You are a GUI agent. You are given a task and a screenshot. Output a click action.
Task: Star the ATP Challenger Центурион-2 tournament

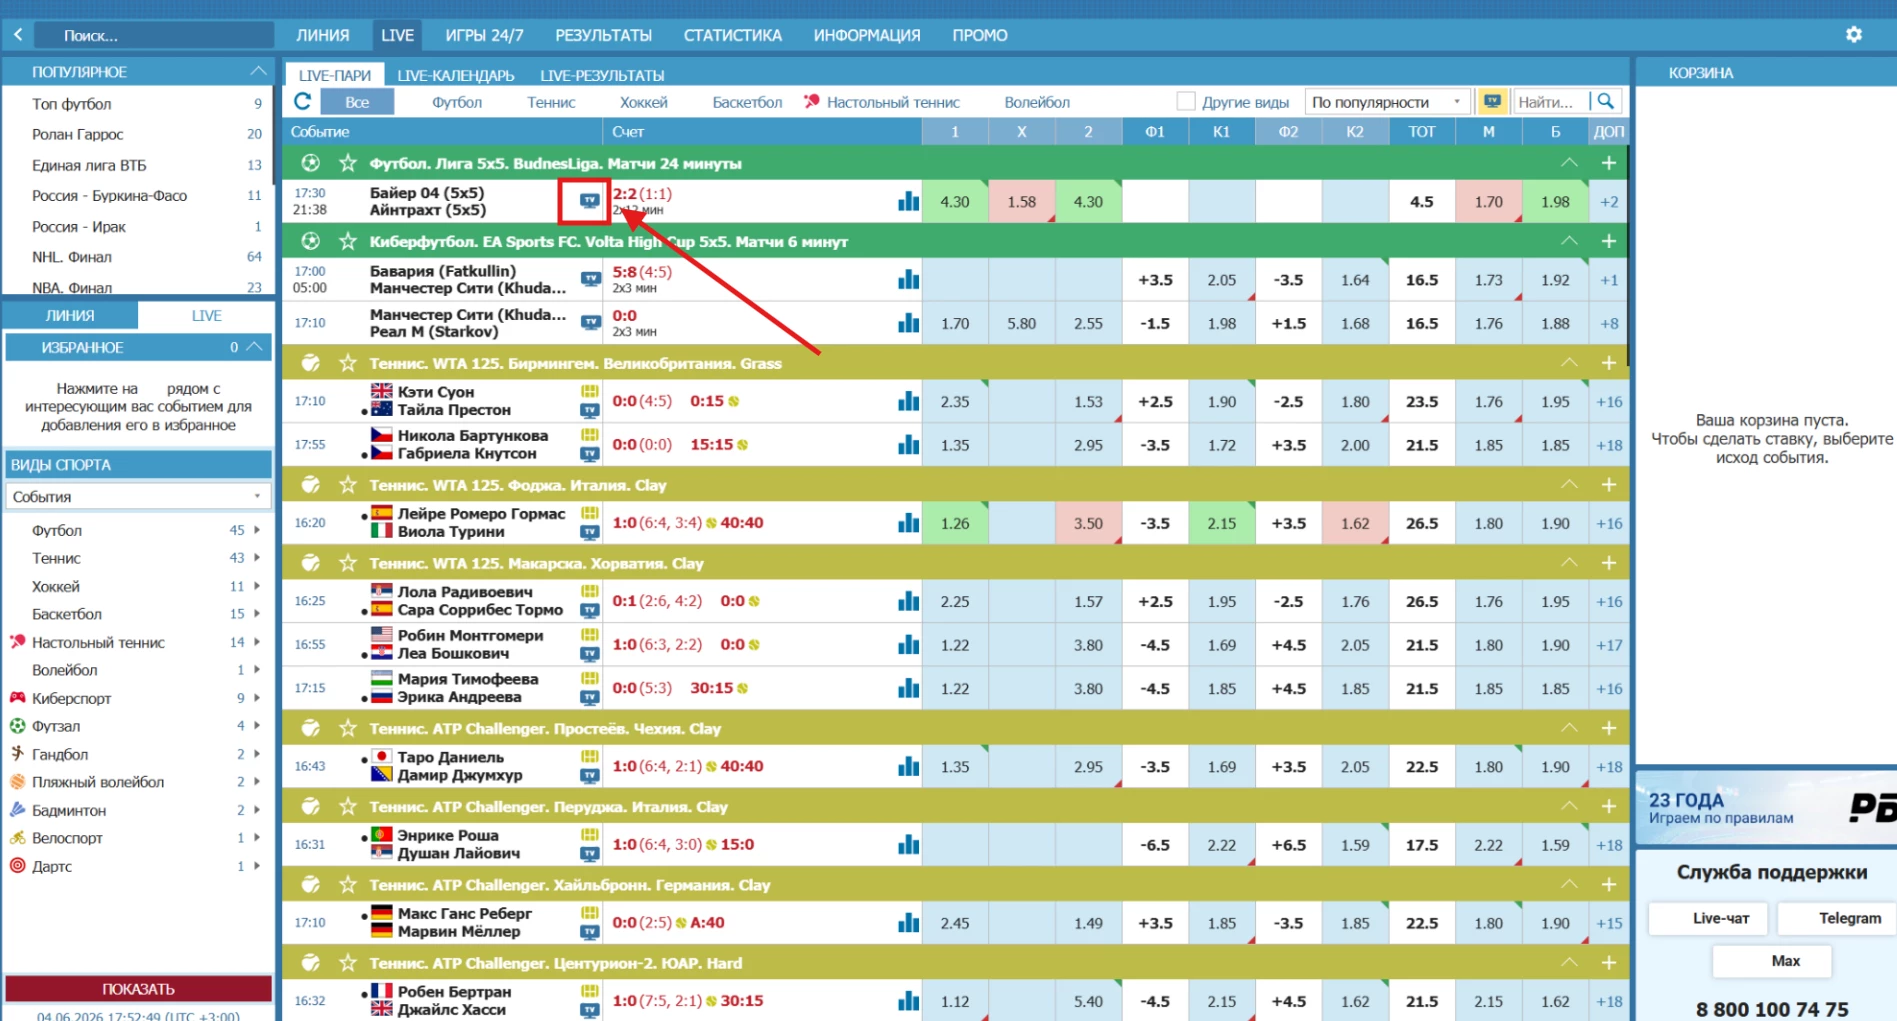pyautogui.click(x=347, y=963)
